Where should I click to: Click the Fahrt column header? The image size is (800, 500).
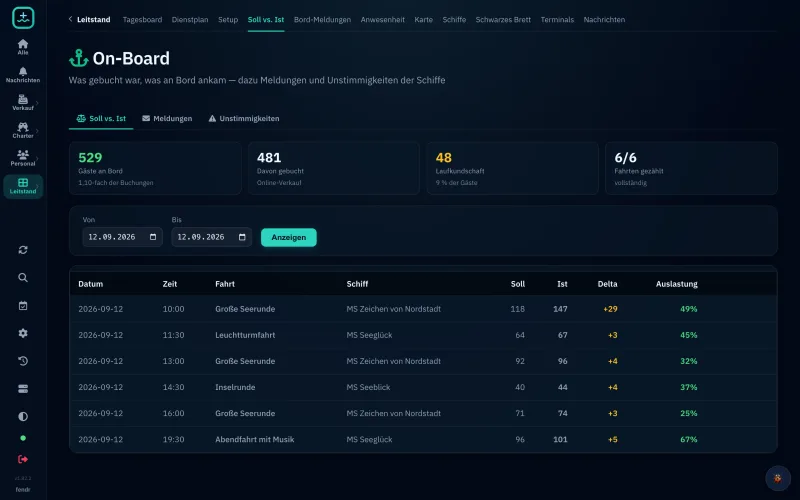225,284
